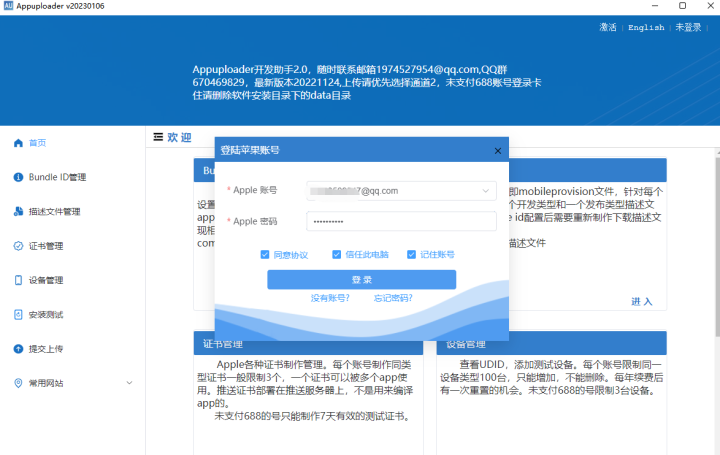Click the 登陆苹果账号 dialog title
The height and width of the screenshot is (455, 720).
[x=250, y=150]
